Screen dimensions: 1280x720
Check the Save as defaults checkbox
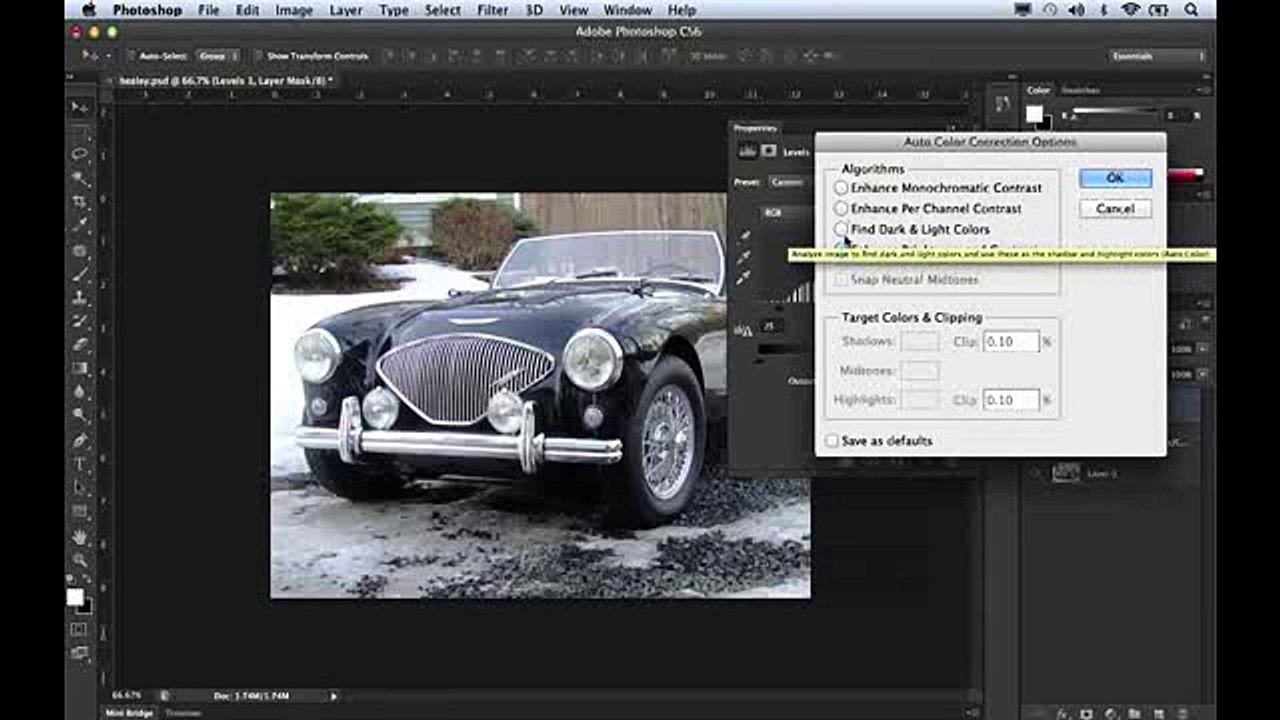pos(832,441)
